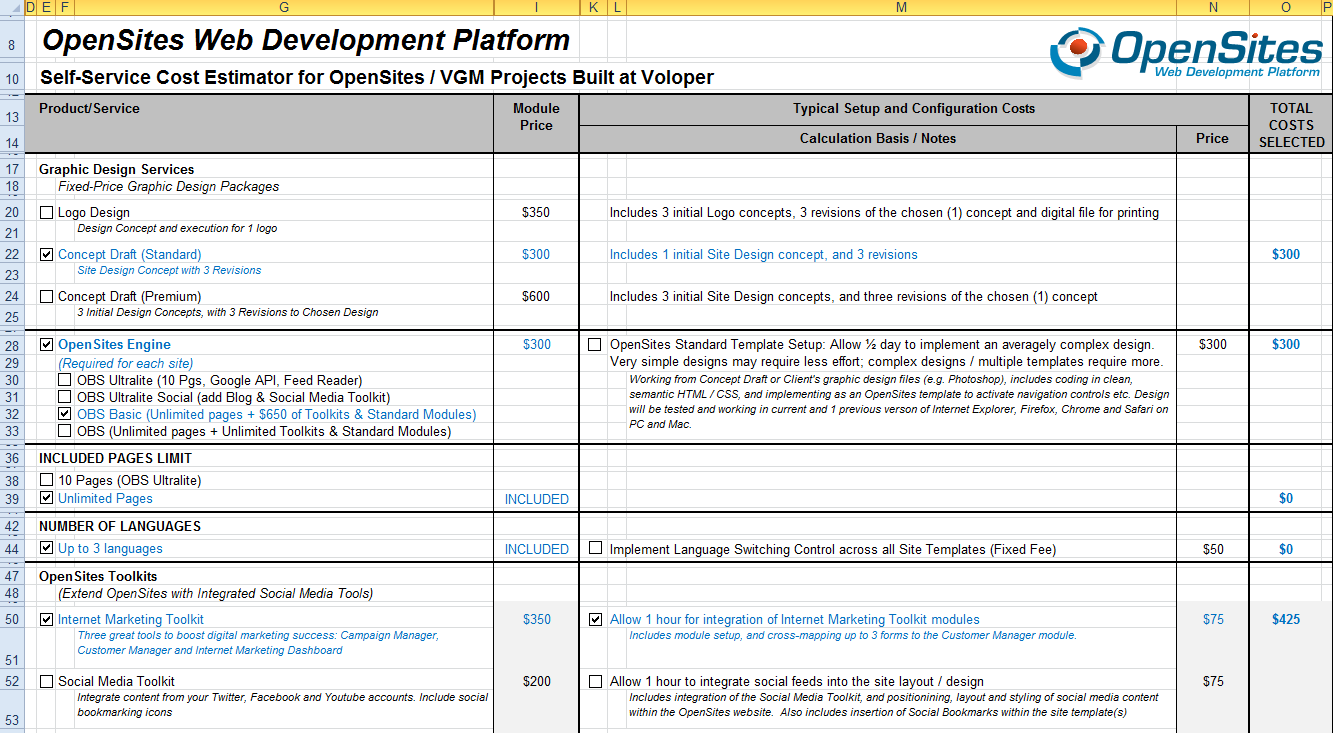Viewport: 1333px width, 733px height.
Task: Uncheck Concept Draft (Standard) checkbox
Action: [46, 255]
